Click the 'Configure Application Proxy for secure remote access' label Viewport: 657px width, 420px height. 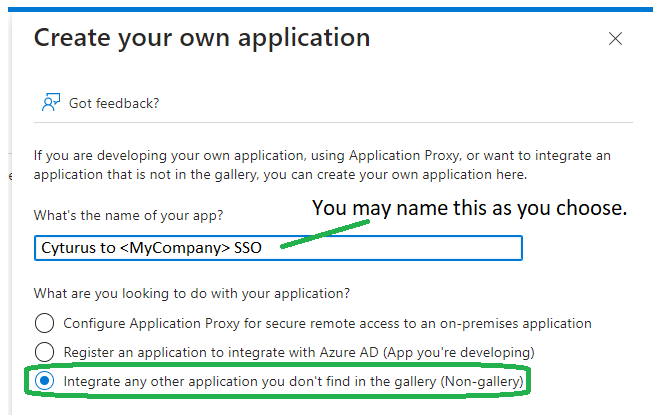[x=327, y=324]
